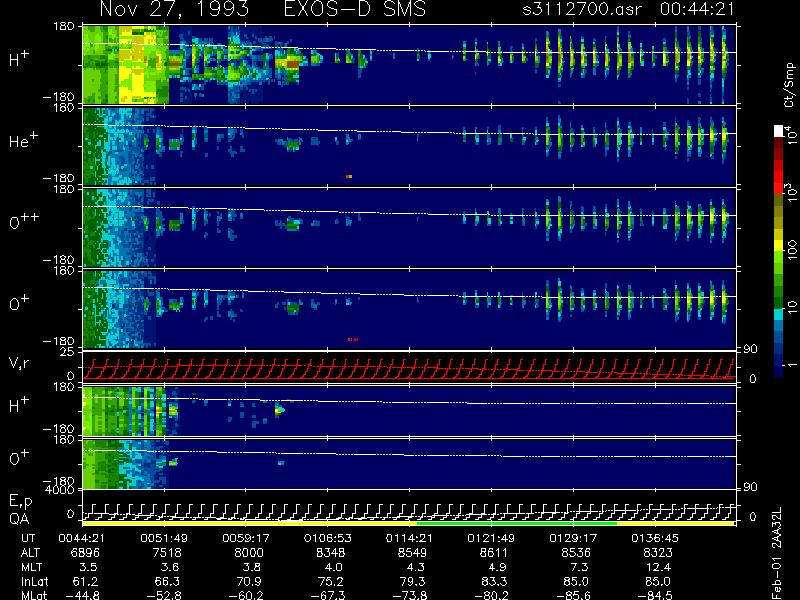The width and height of the screenshot is (800, 600).
Task: Click the InLat value '83.3'
Action: [495, 581]
